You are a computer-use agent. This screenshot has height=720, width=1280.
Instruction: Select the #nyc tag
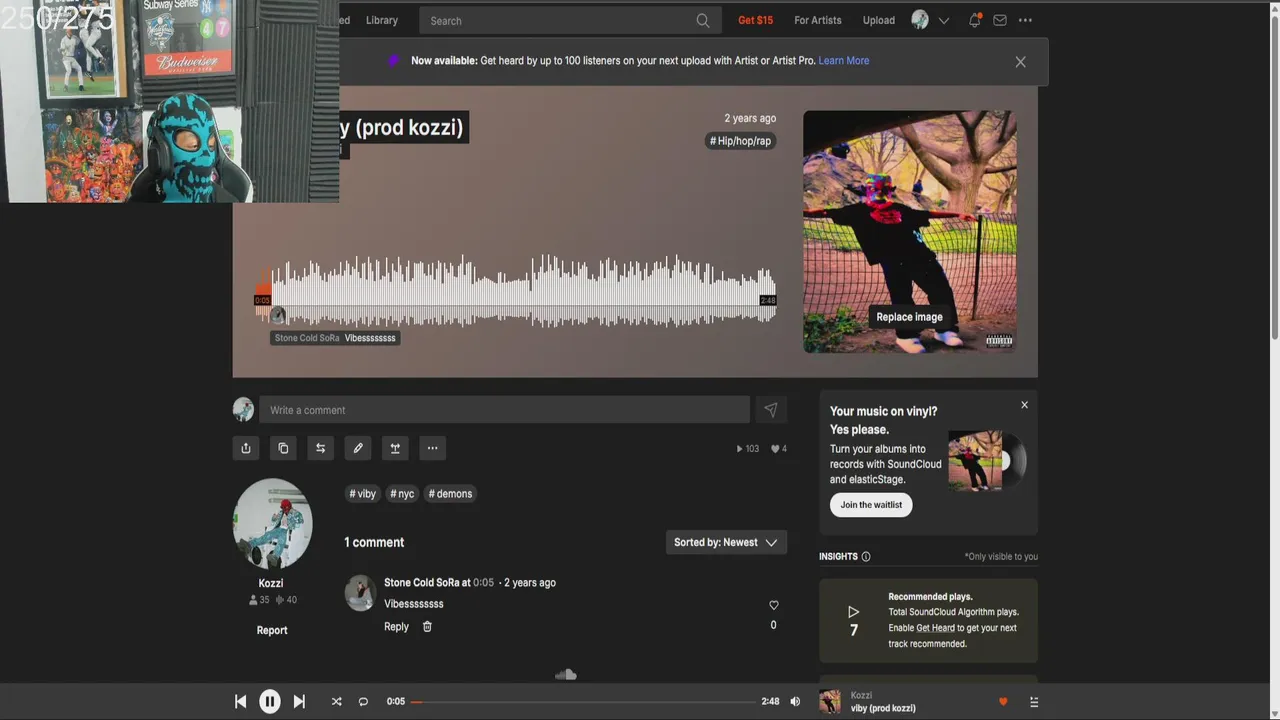coord(402,494)
